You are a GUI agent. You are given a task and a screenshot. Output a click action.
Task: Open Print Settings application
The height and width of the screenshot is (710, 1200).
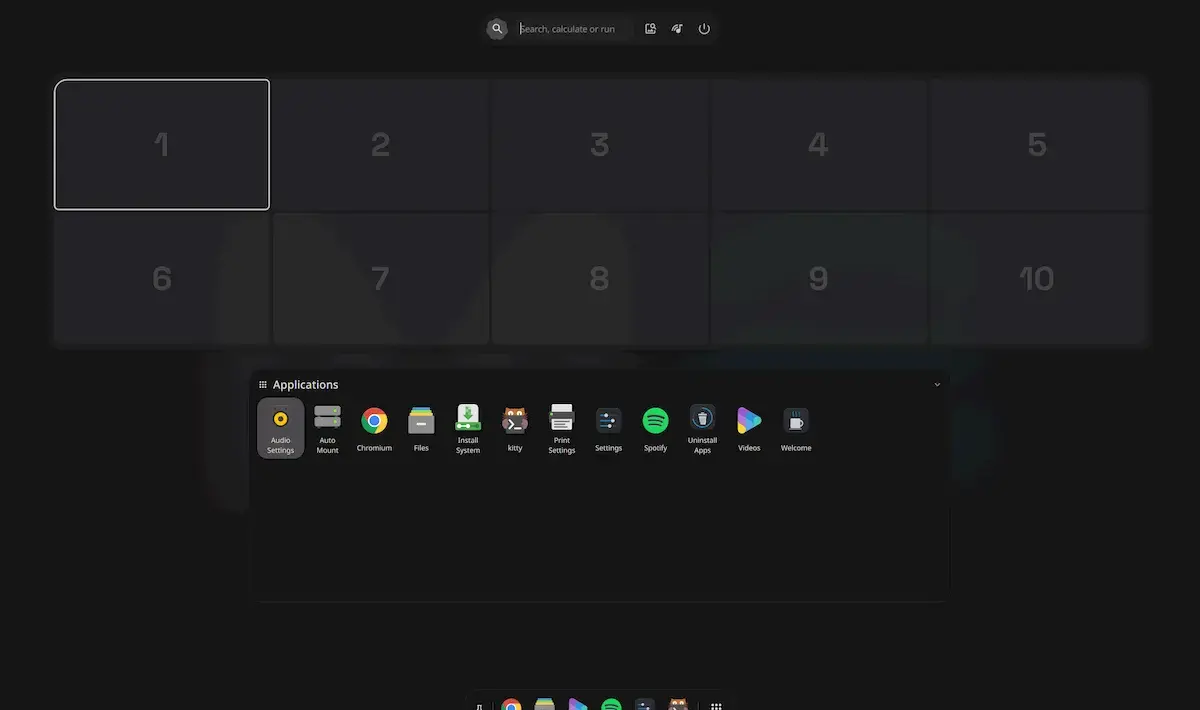click(562, 428)
